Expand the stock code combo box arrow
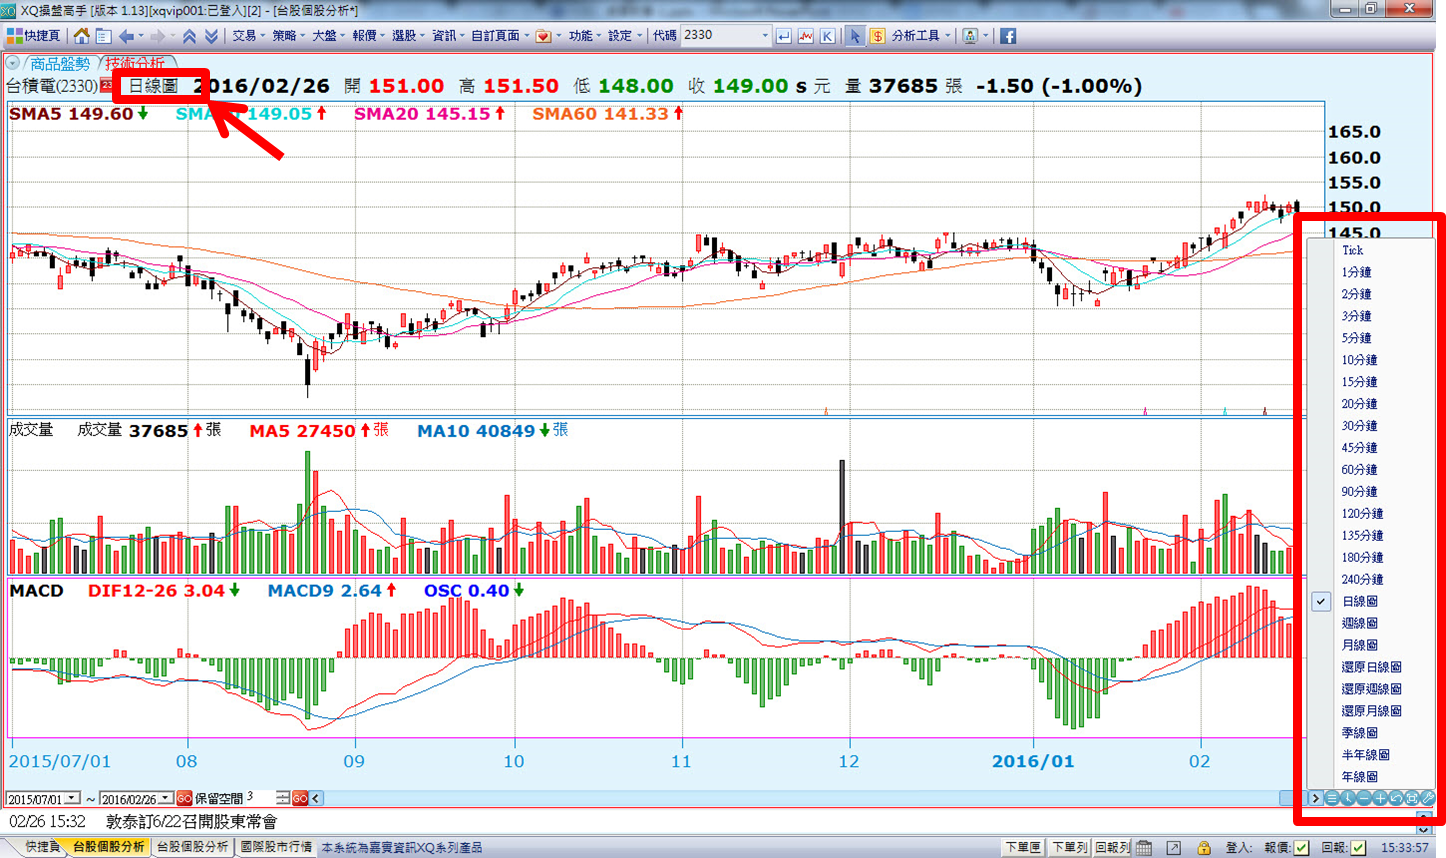1446x858 pixels. pyautogui.click(x=765, y=36)
